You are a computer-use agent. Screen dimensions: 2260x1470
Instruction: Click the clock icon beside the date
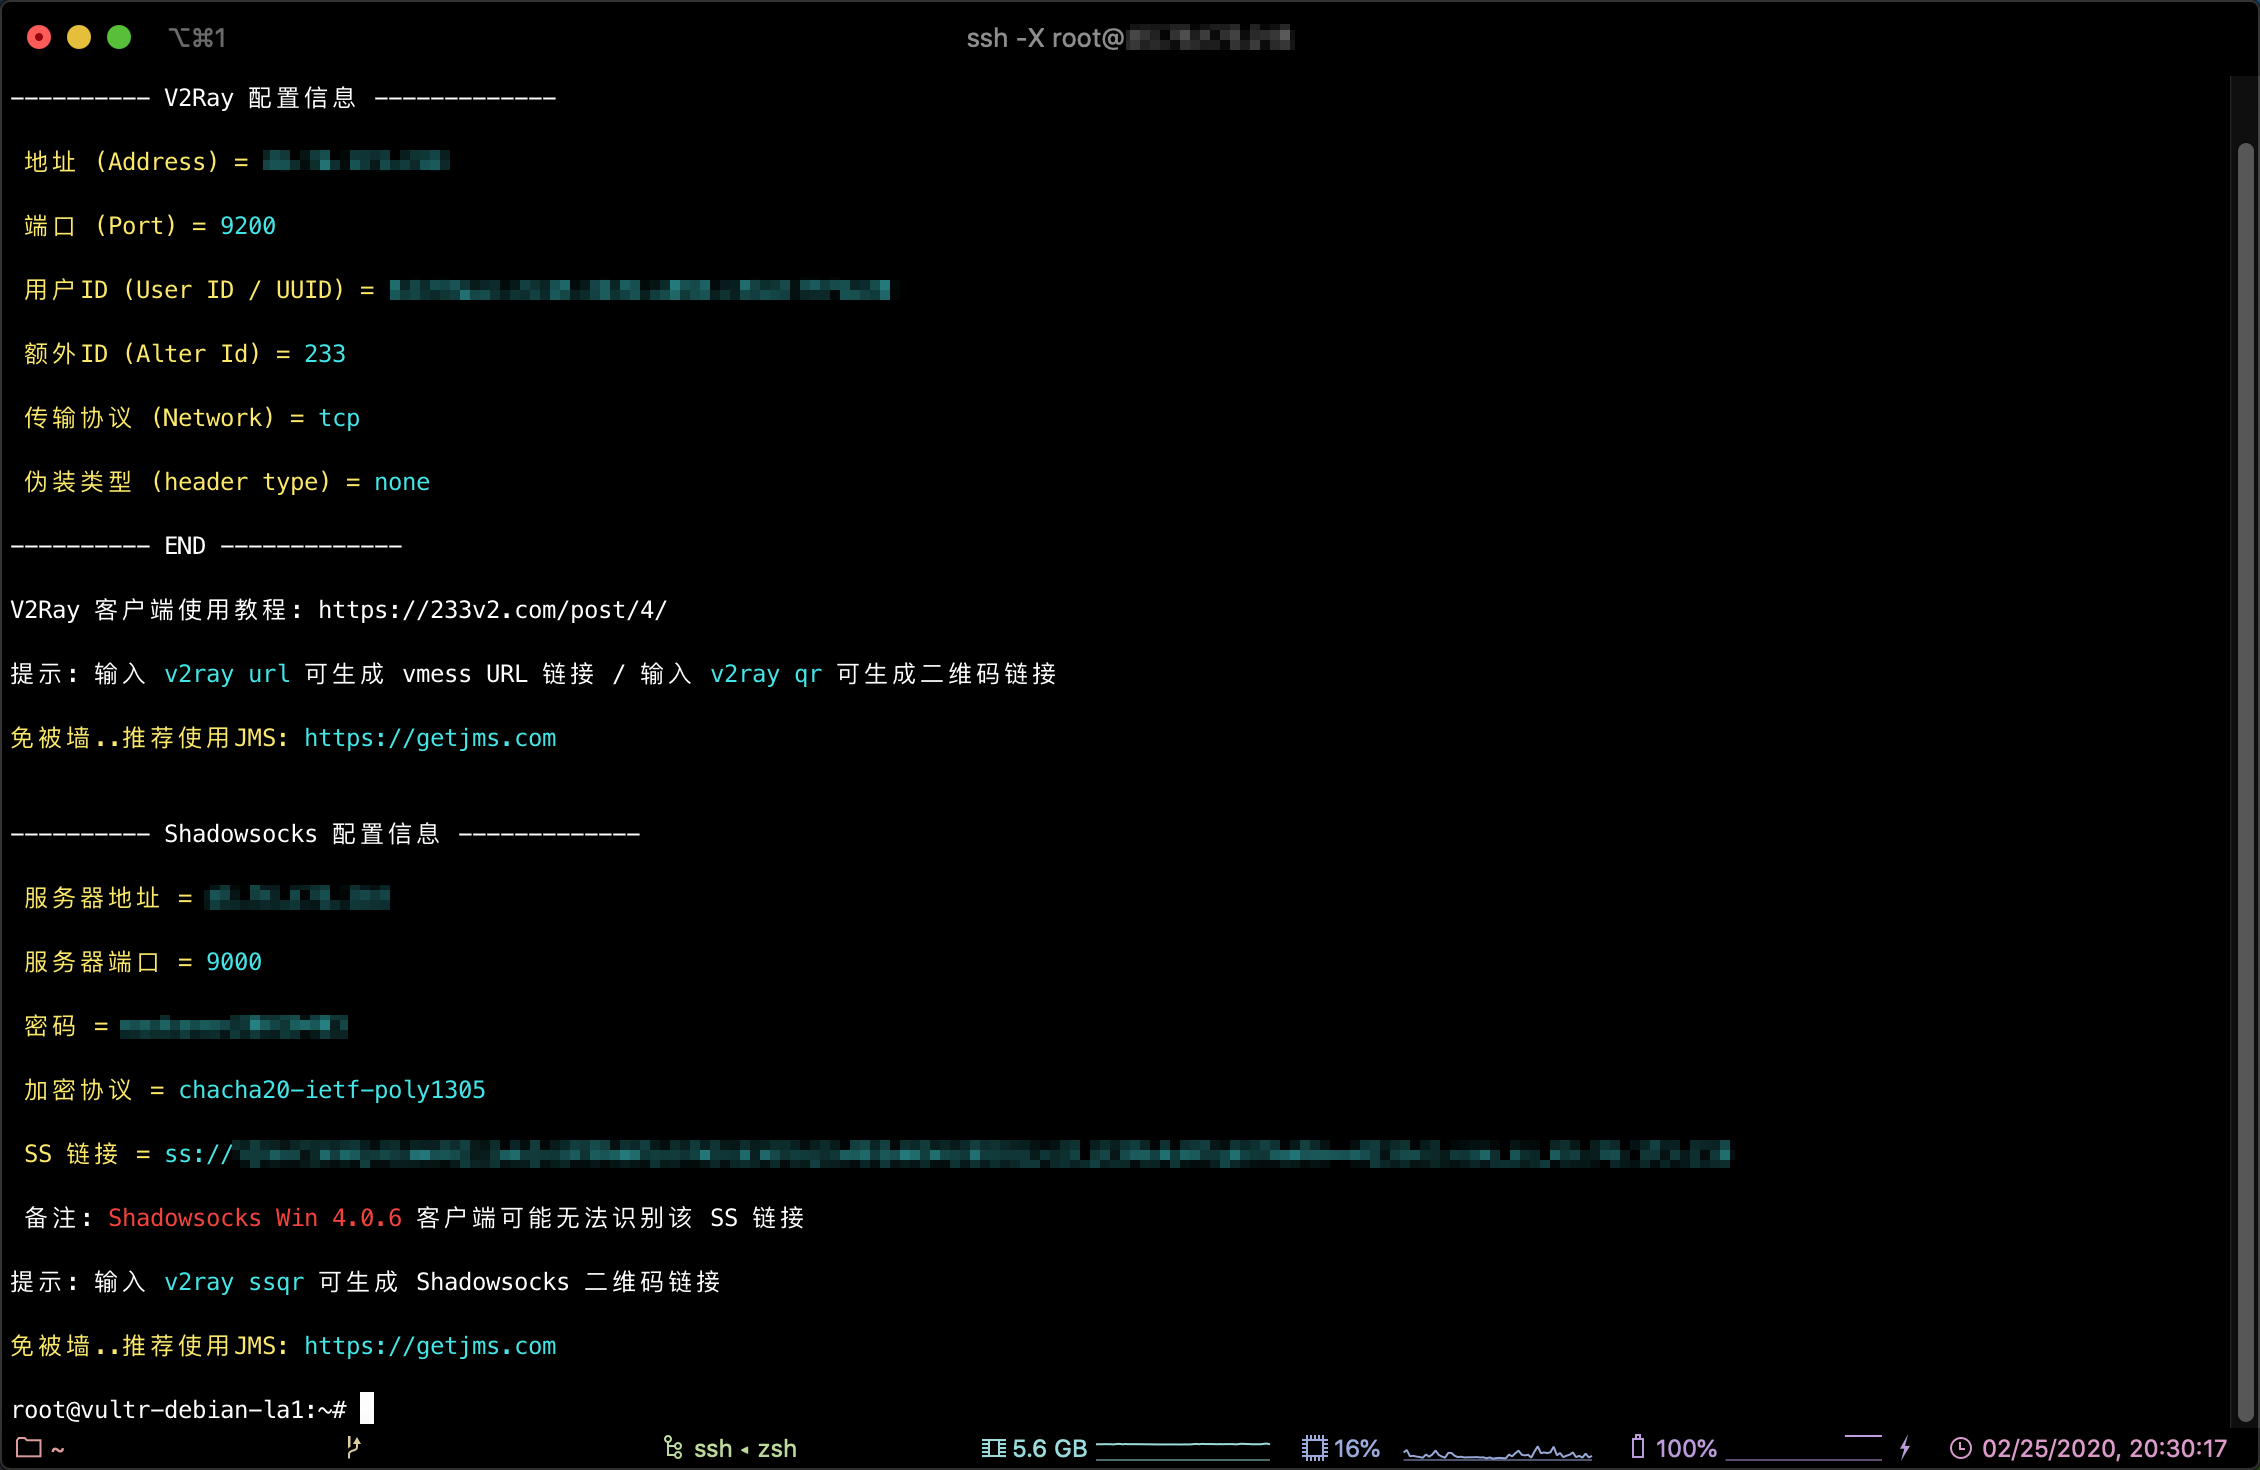pyautogui.click(x=1960, y=1448)
